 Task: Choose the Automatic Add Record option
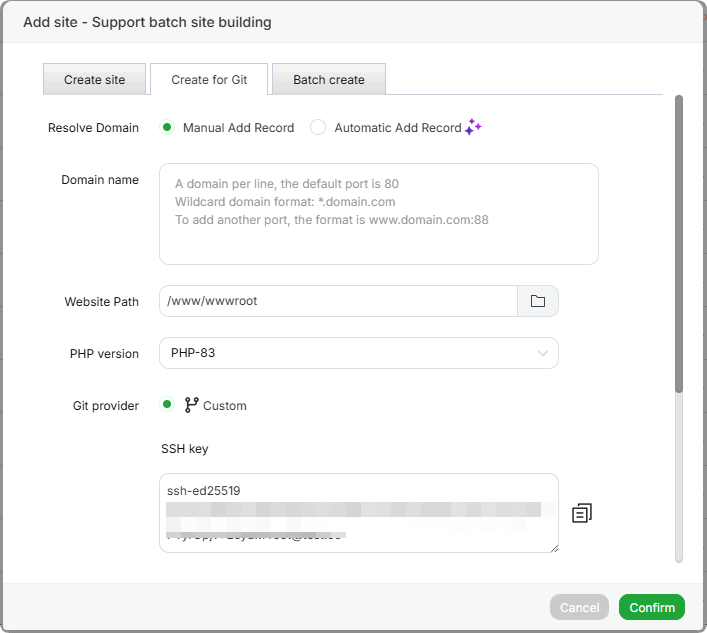click(318, 127)
